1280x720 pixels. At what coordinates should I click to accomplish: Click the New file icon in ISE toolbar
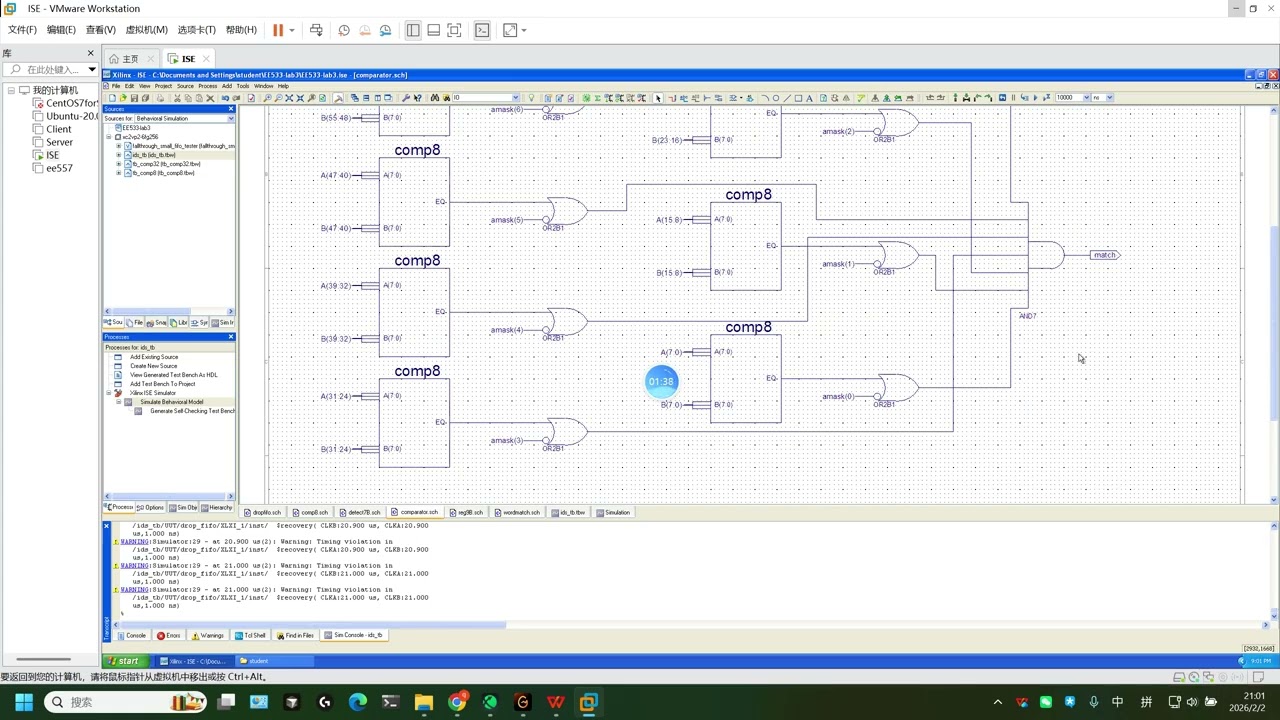point(112,98)
